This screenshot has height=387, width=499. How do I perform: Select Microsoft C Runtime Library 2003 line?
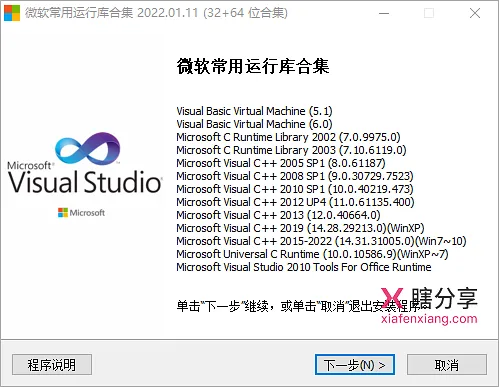291,150
